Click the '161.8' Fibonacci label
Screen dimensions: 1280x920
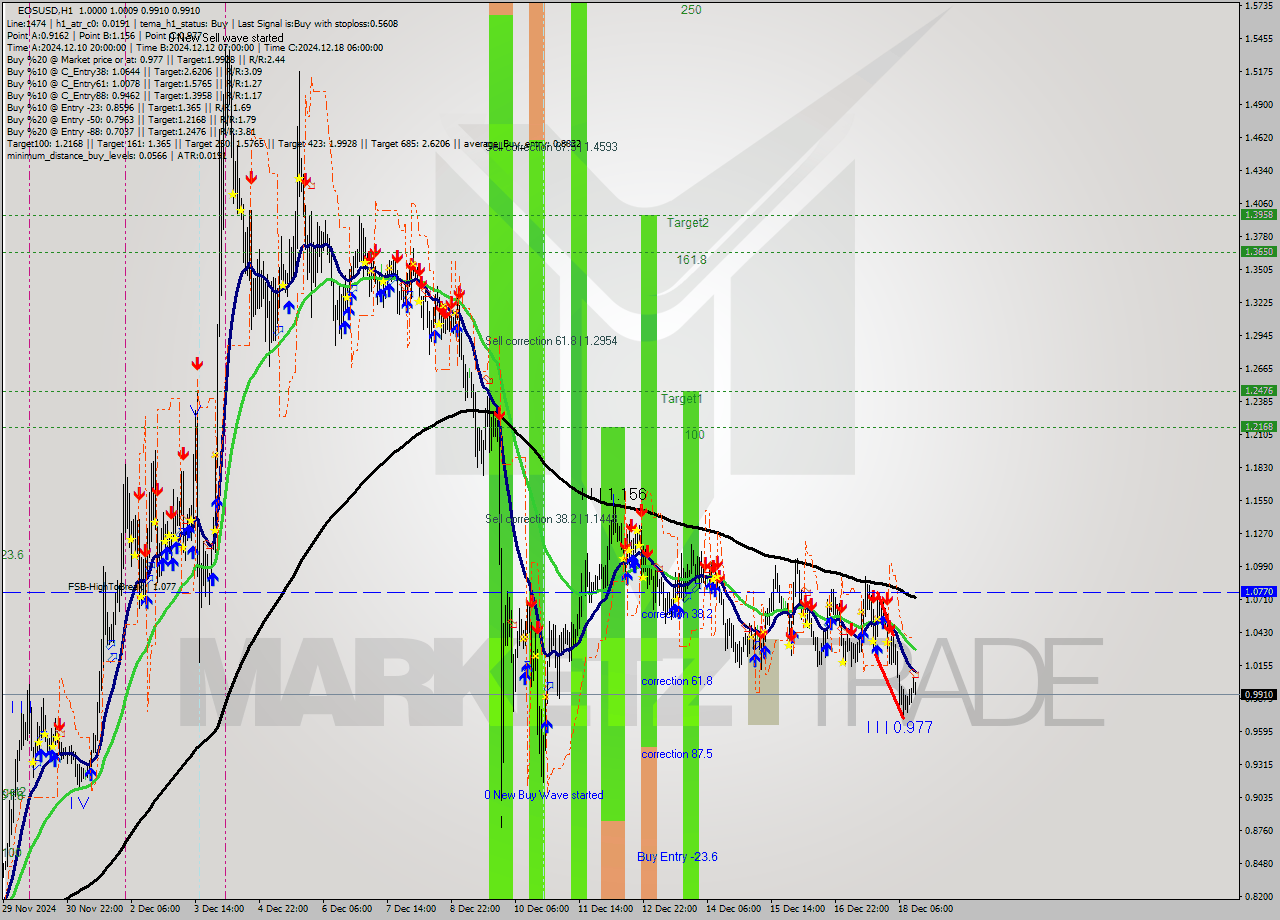pyautogui.click(x=692, y=259)
